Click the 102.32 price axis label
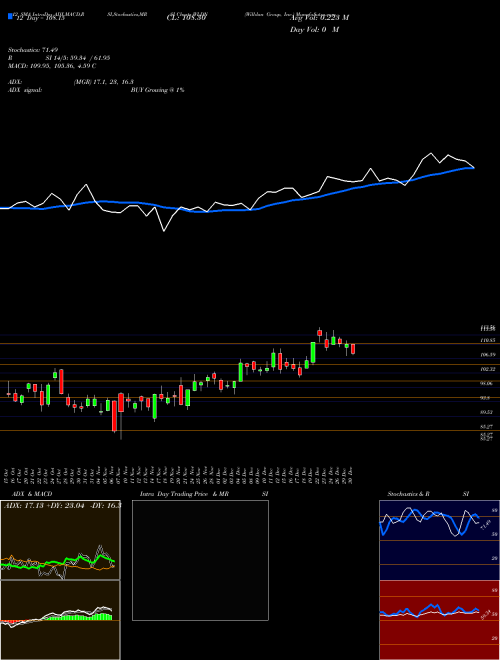The height and width of the screenshot is (660, 500). coord(487,369)
